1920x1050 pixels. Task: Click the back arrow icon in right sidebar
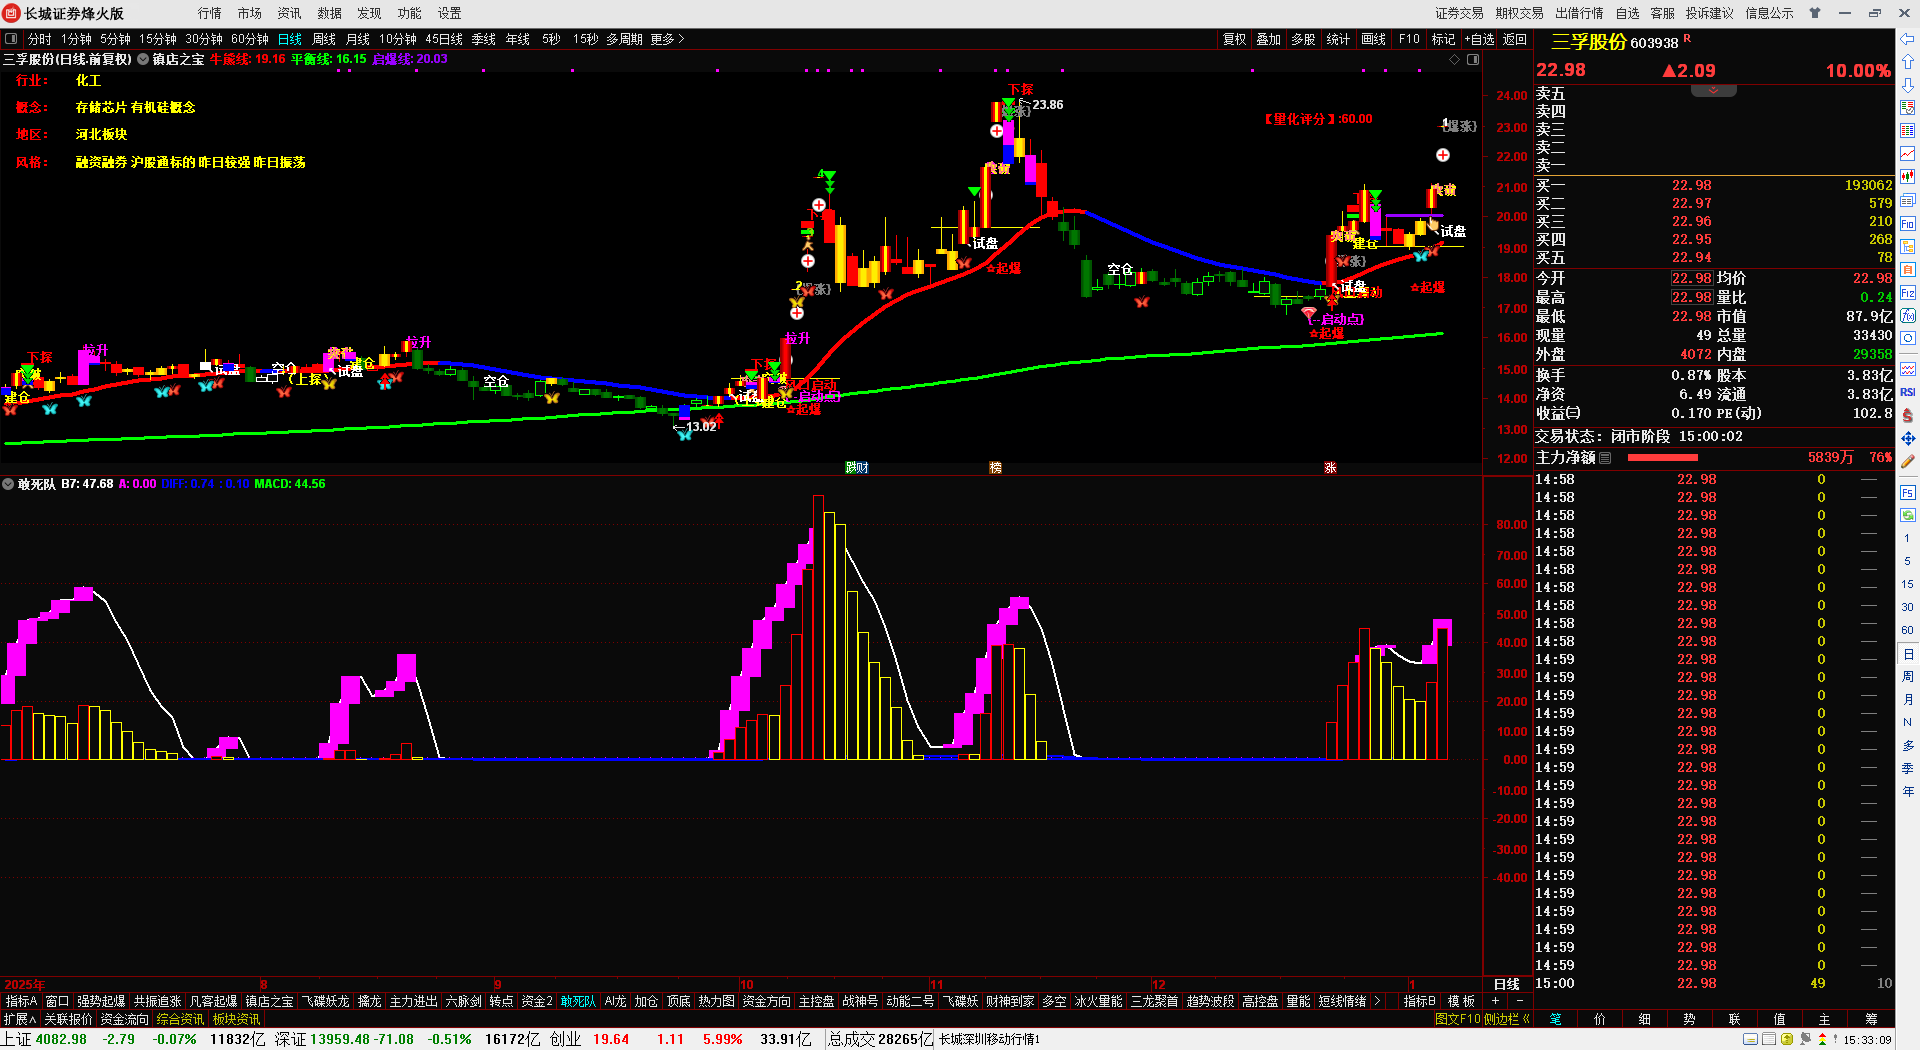coord(1908,39)
